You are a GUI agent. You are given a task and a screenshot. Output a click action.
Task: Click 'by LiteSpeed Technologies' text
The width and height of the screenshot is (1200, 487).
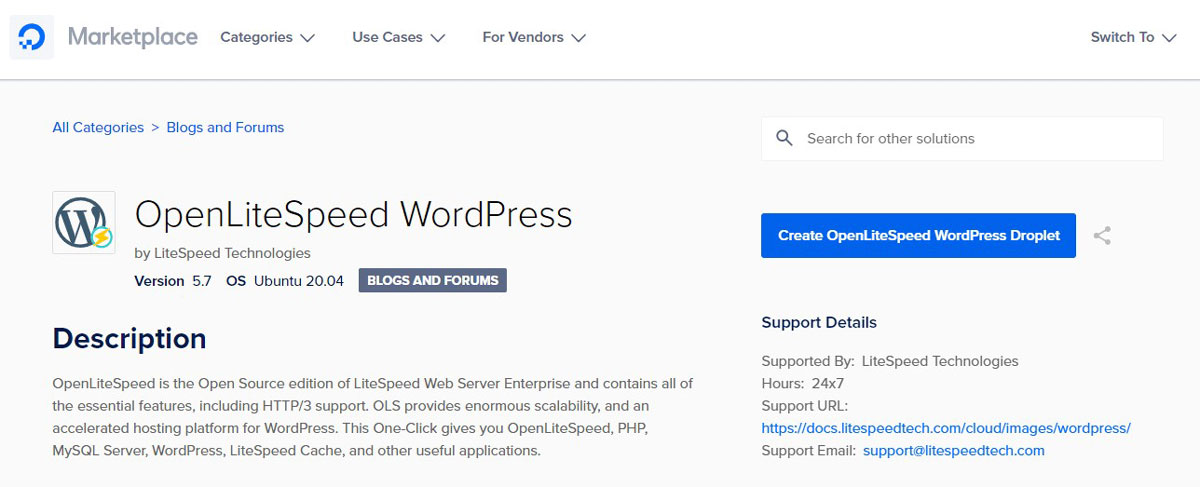coord(222,253)
